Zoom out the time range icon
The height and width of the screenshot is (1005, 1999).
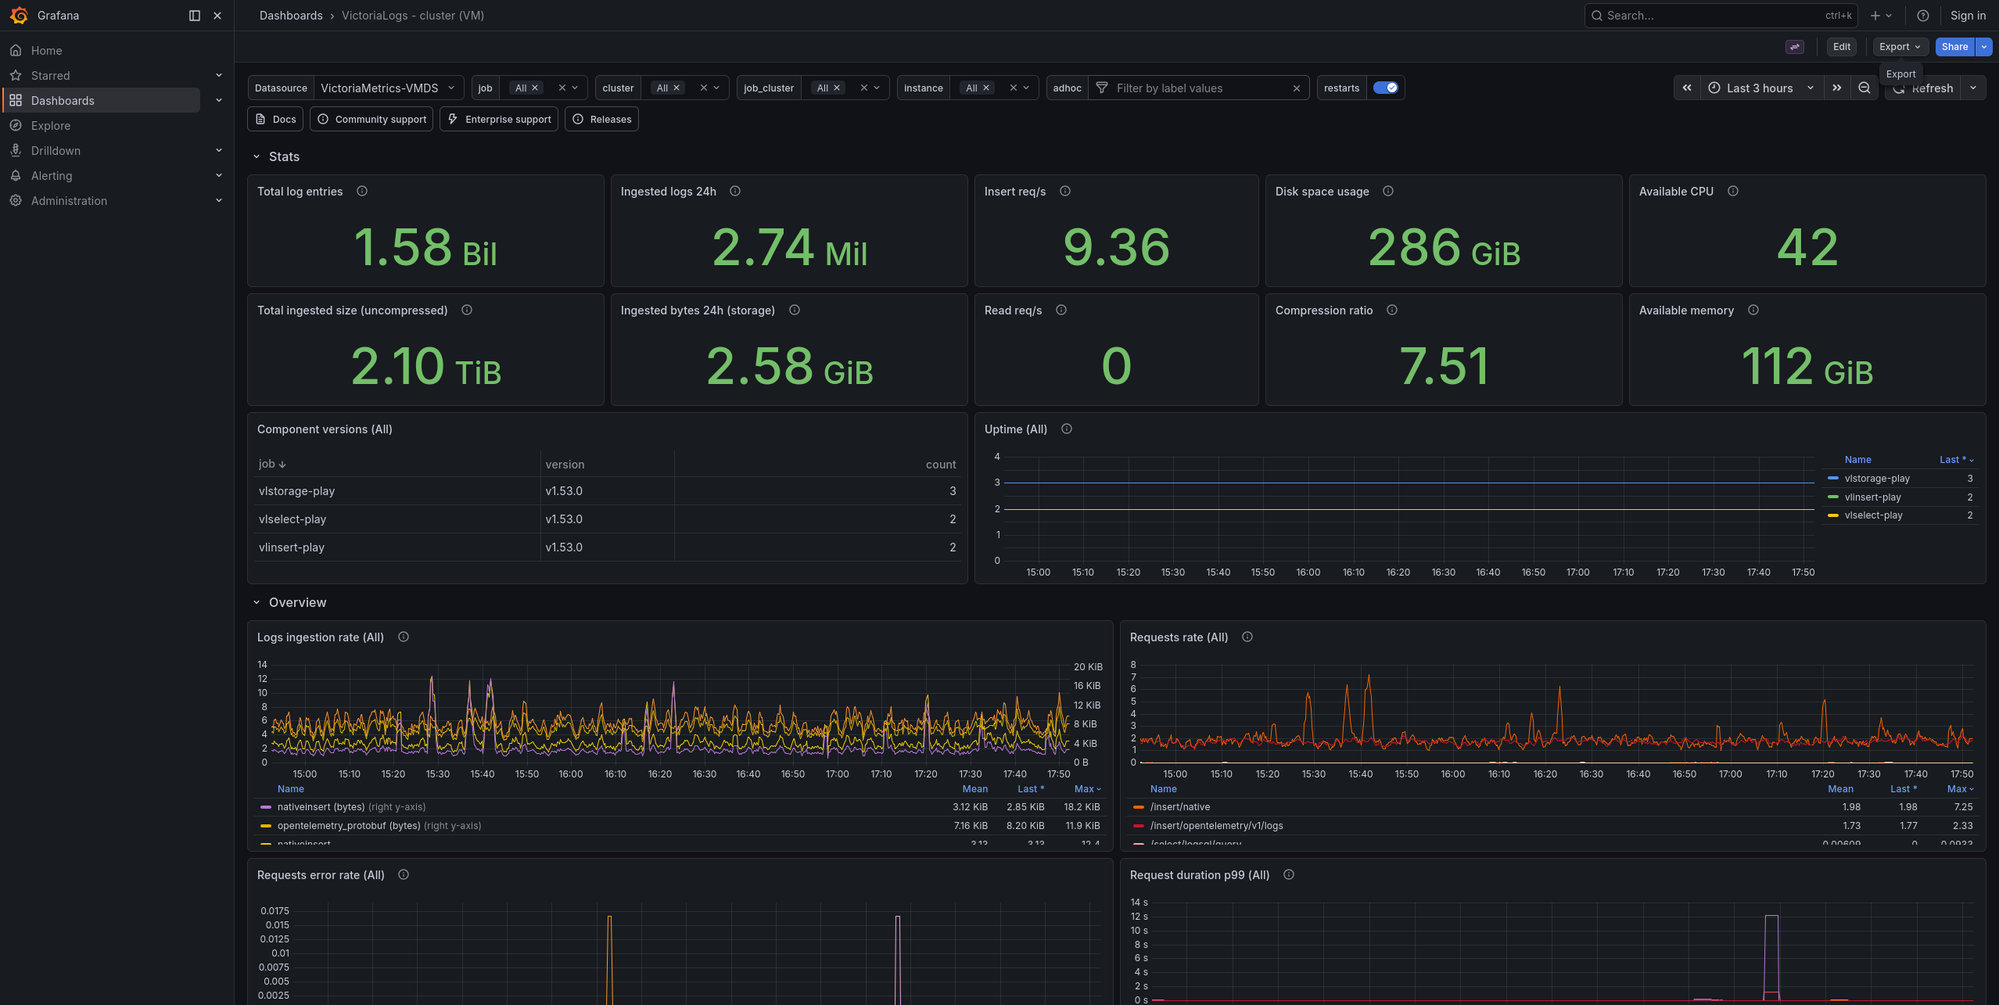(x=1864, y=88)
